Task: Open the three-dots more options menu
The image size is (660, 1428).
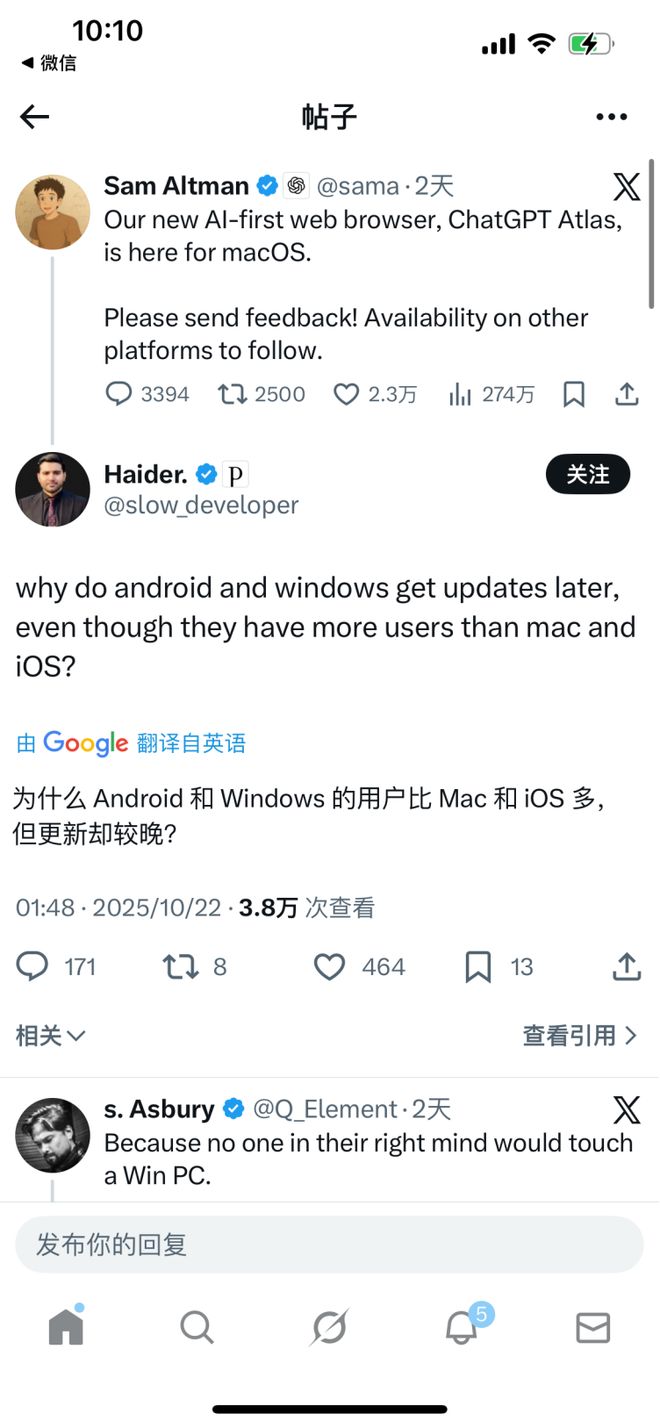Action: click(x=611, y=117)
